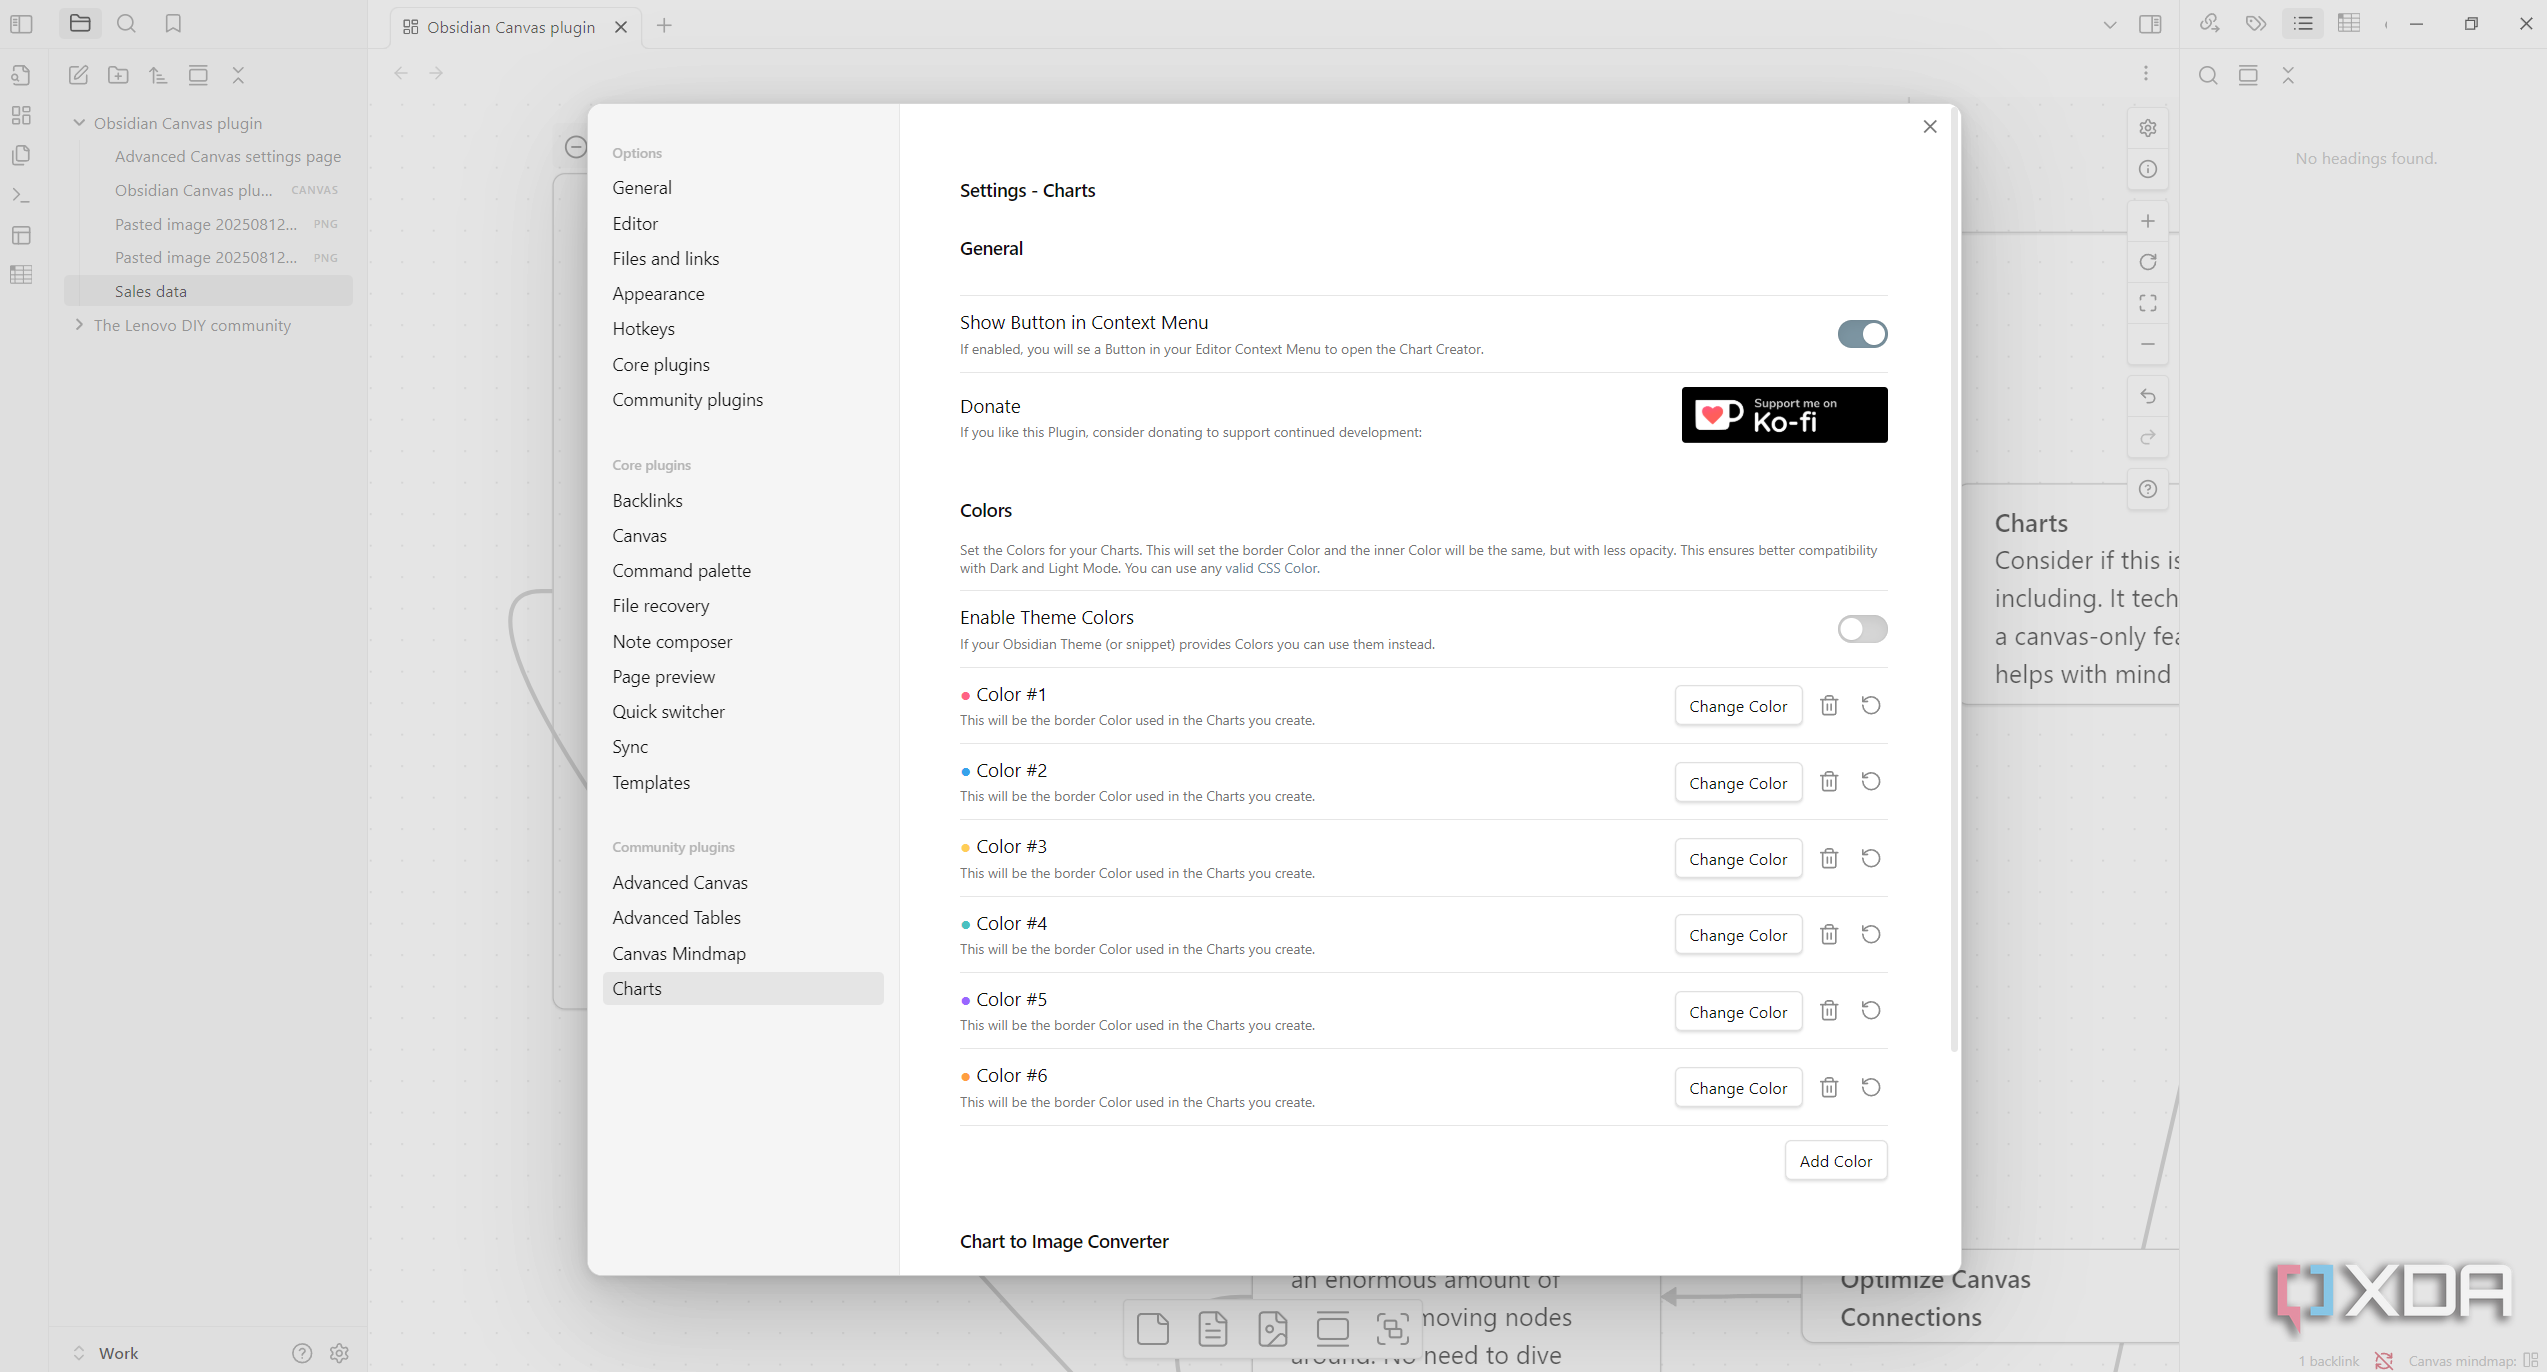Click Change Color for Color #4
Screen dimensions: 2547x1372
click(1738, 935)
